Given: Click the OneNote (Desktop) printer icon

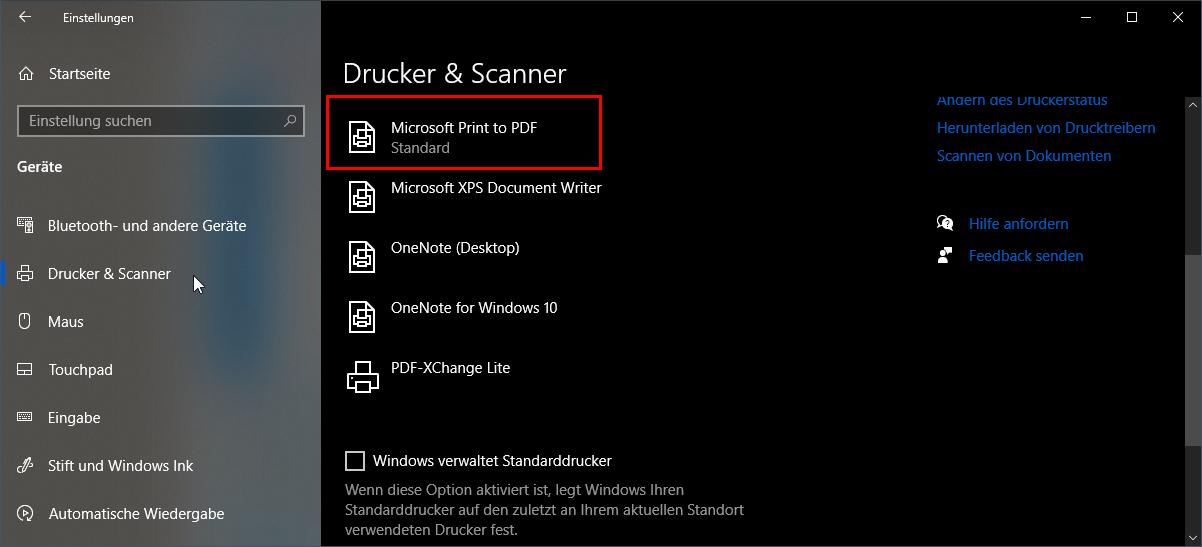Looking at the screenshot, I should coord(362,257).
